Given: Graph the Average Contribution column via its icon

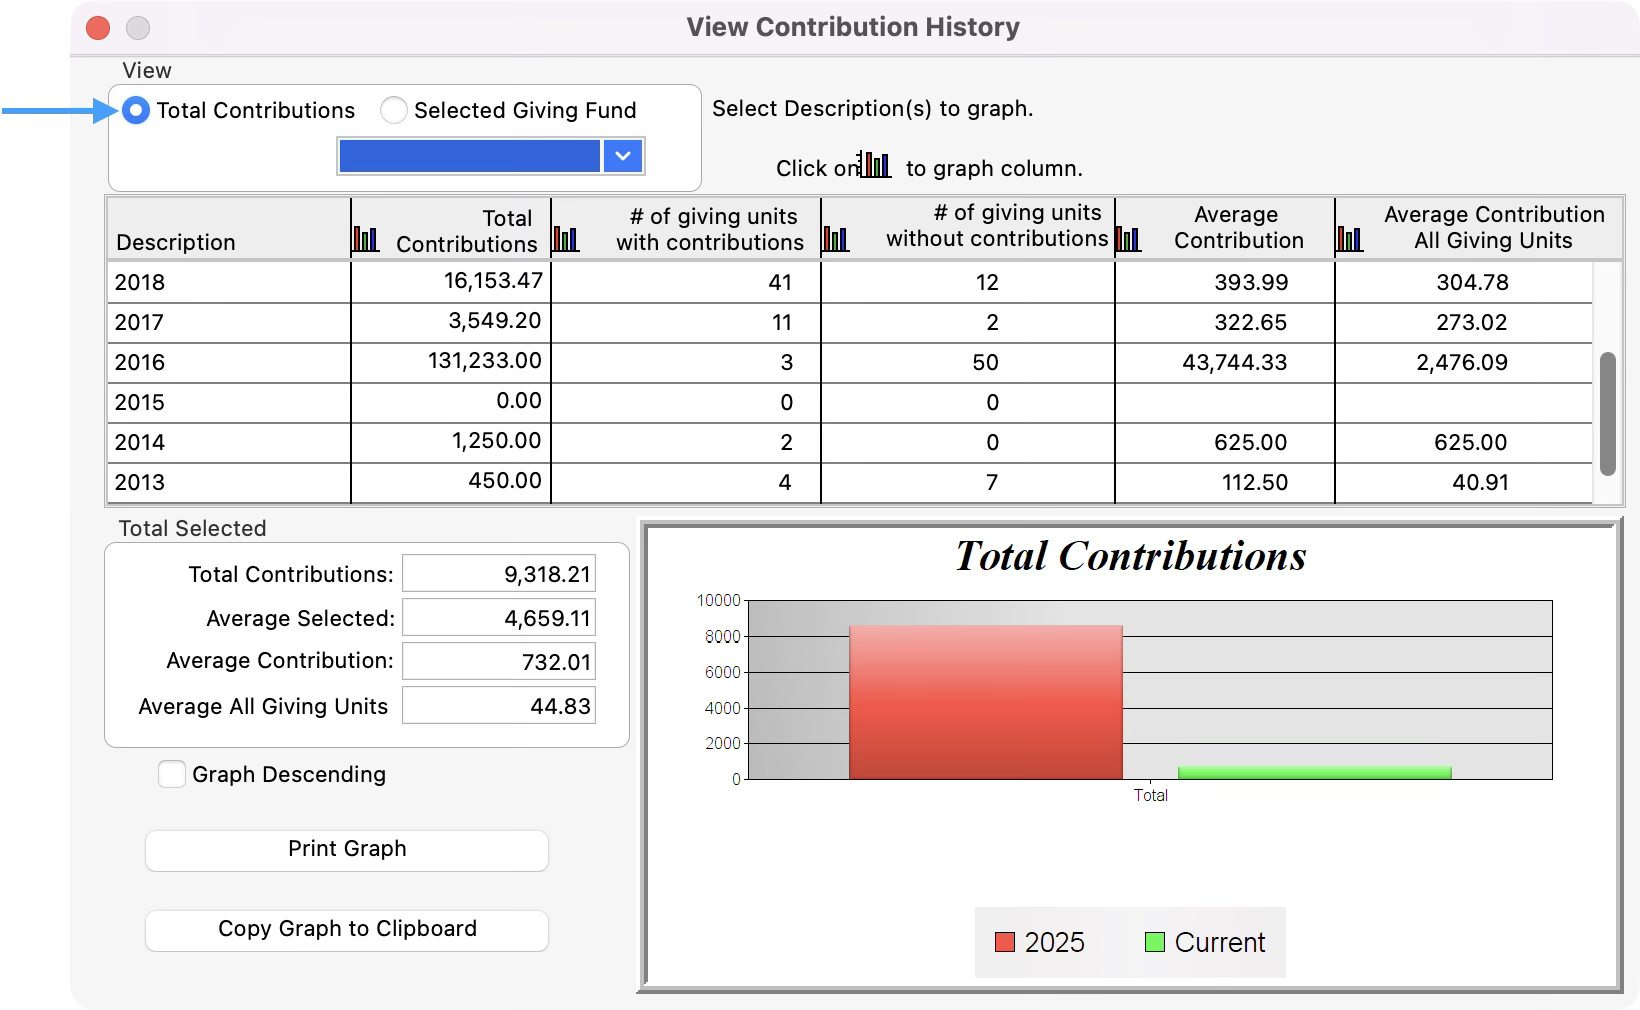Looking at the screenshot, I should 1127,239.
